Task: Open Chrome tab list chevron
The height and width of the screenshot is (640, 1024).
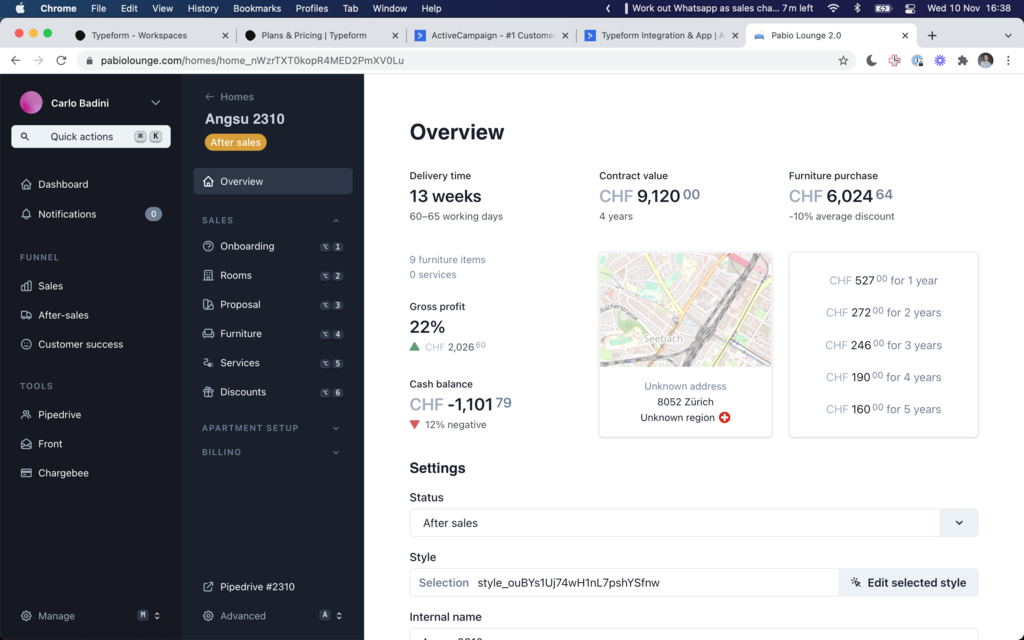Action: pyautogui.click(x=1008, y=35)
